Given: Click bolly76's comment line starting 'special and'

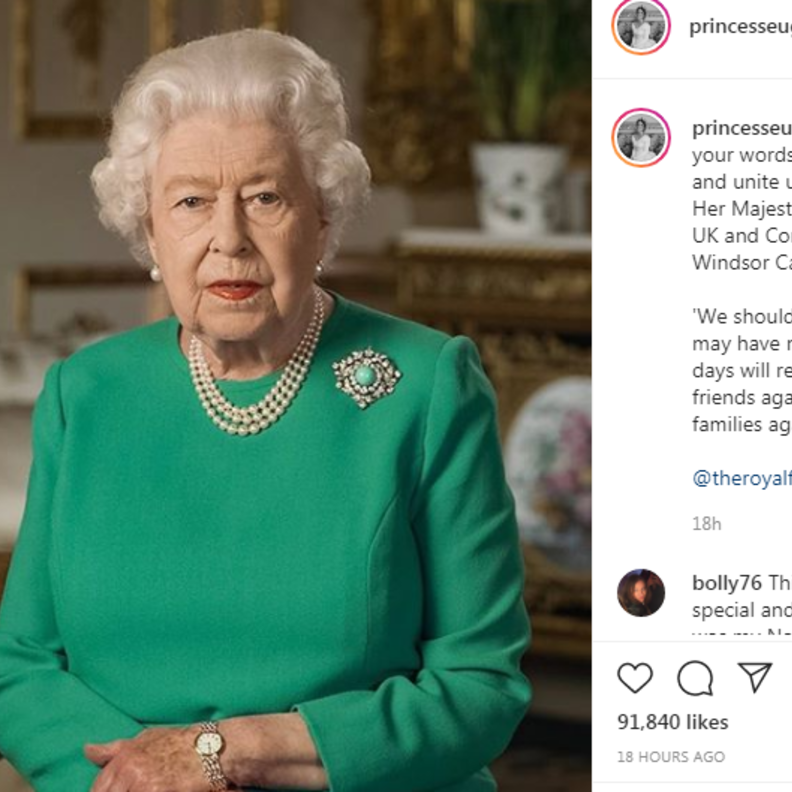Looking at the screenshot, I should (741, 609).
